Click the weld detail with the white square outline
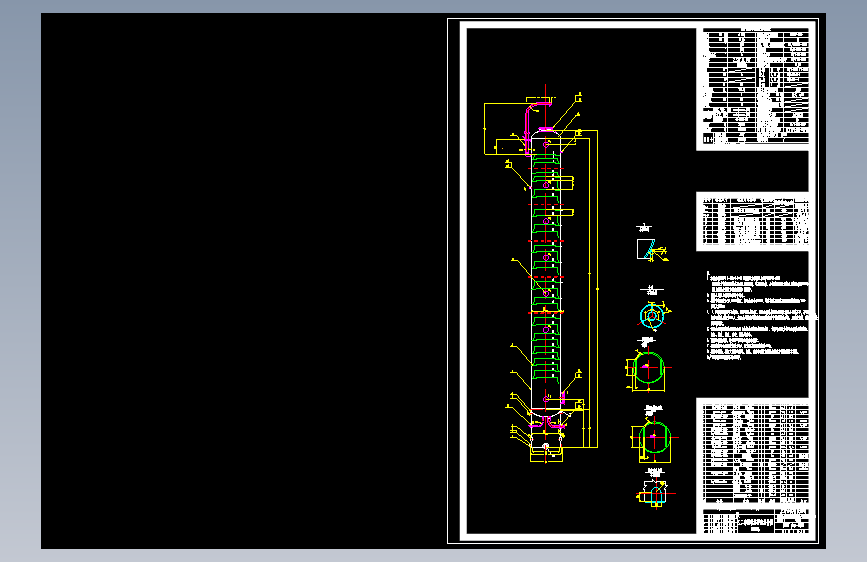Viewport: 867px width, 562px height. (x=651, y=249)
